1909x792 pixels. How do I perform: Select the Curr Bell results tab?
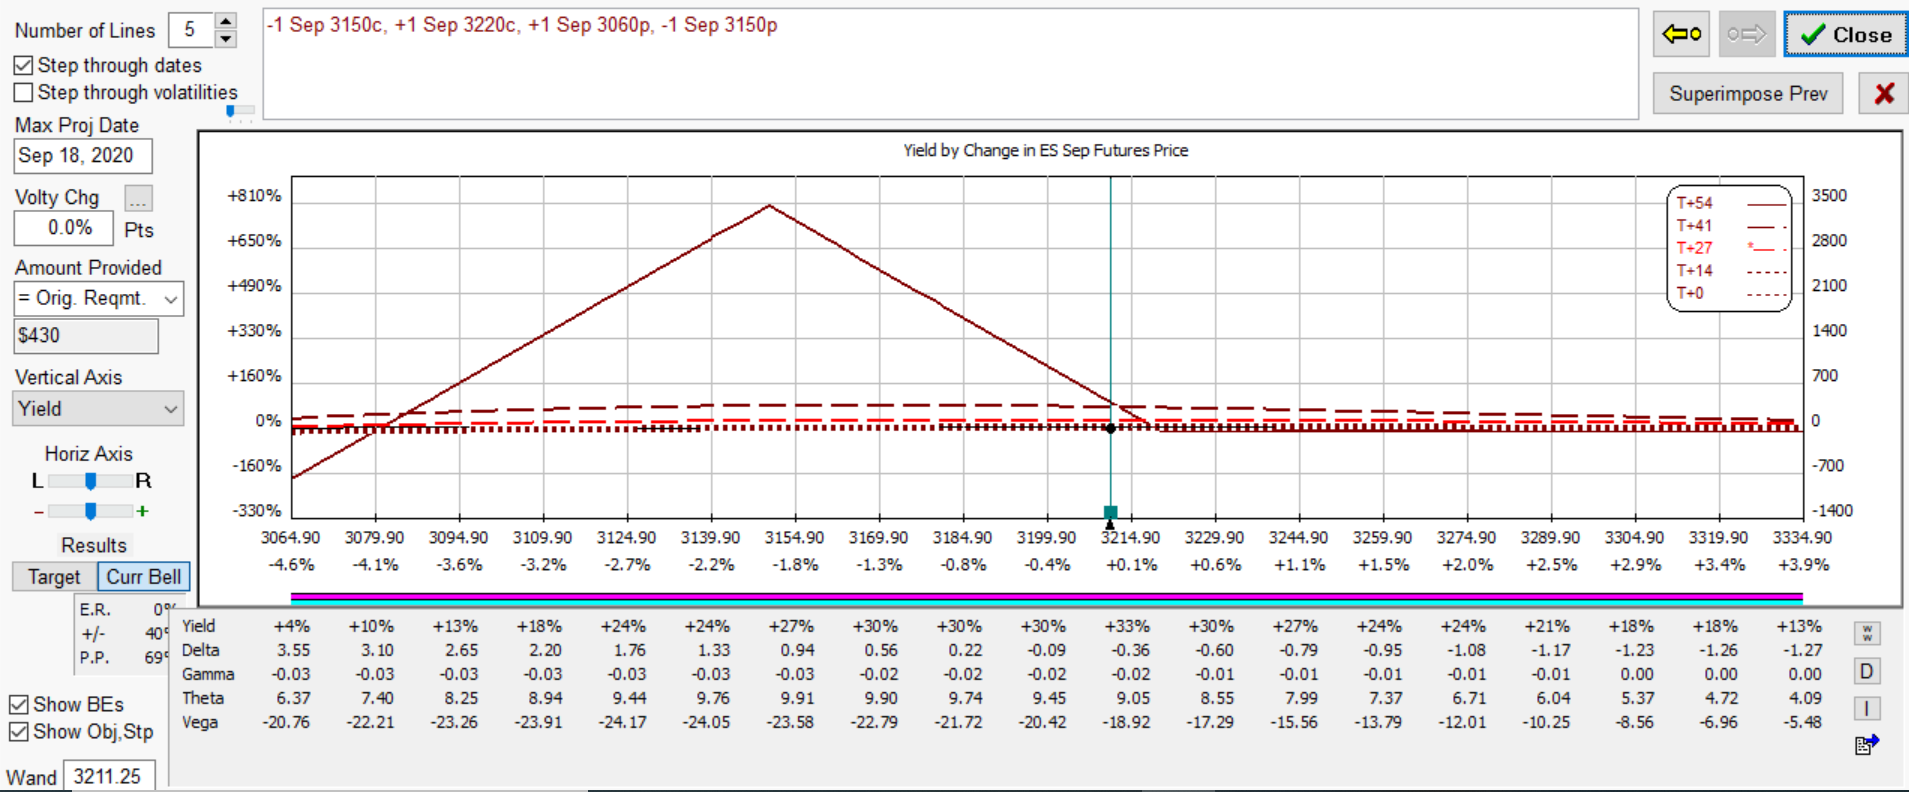pyautogui.click(x=144, y=577)
